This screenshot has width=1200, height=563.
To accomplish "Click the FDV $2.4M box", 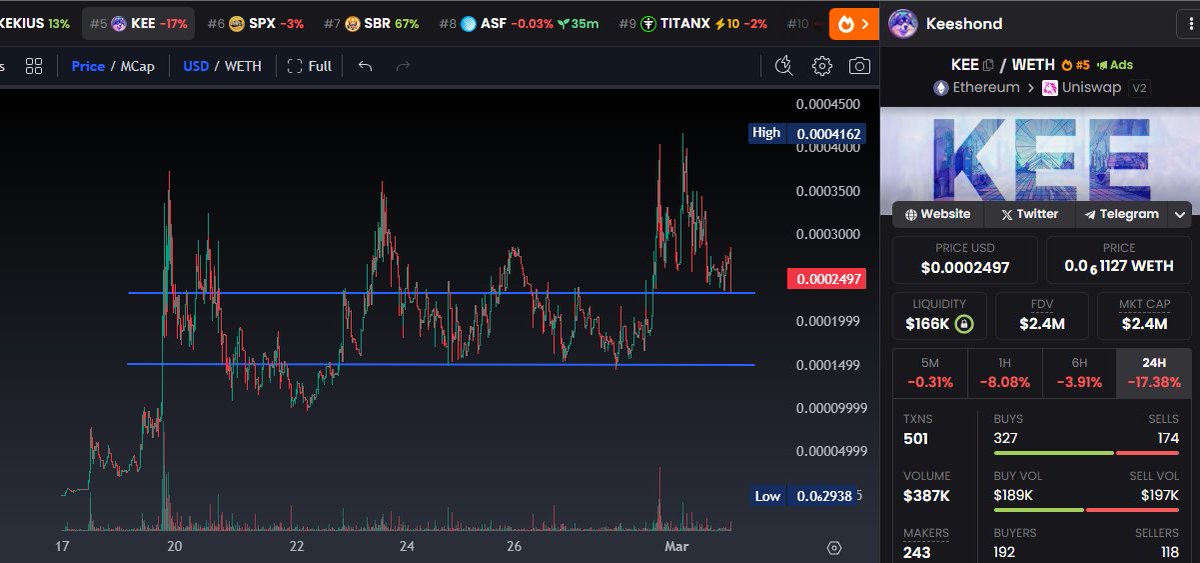I will (x=1042, y=316).
